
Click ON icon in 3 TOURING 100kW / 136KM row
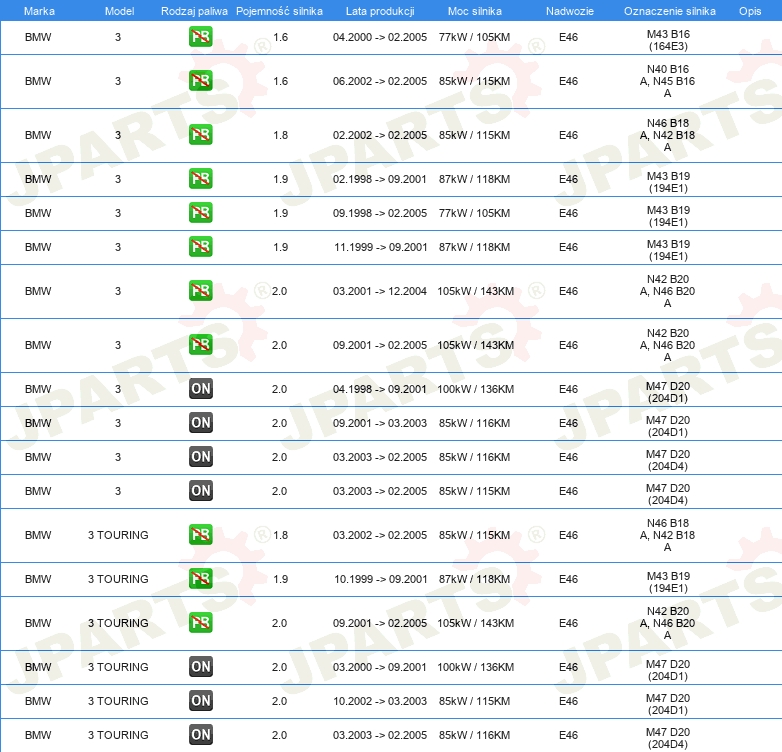point(201,667)
